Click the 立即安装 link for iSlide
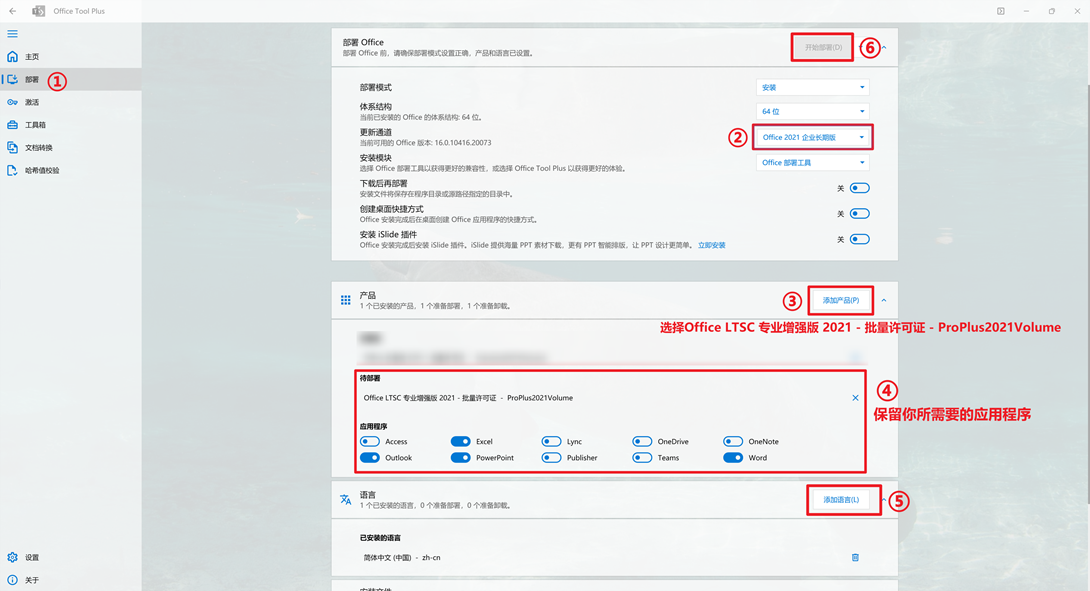The image size is (1090, 591). pos(711,245)
